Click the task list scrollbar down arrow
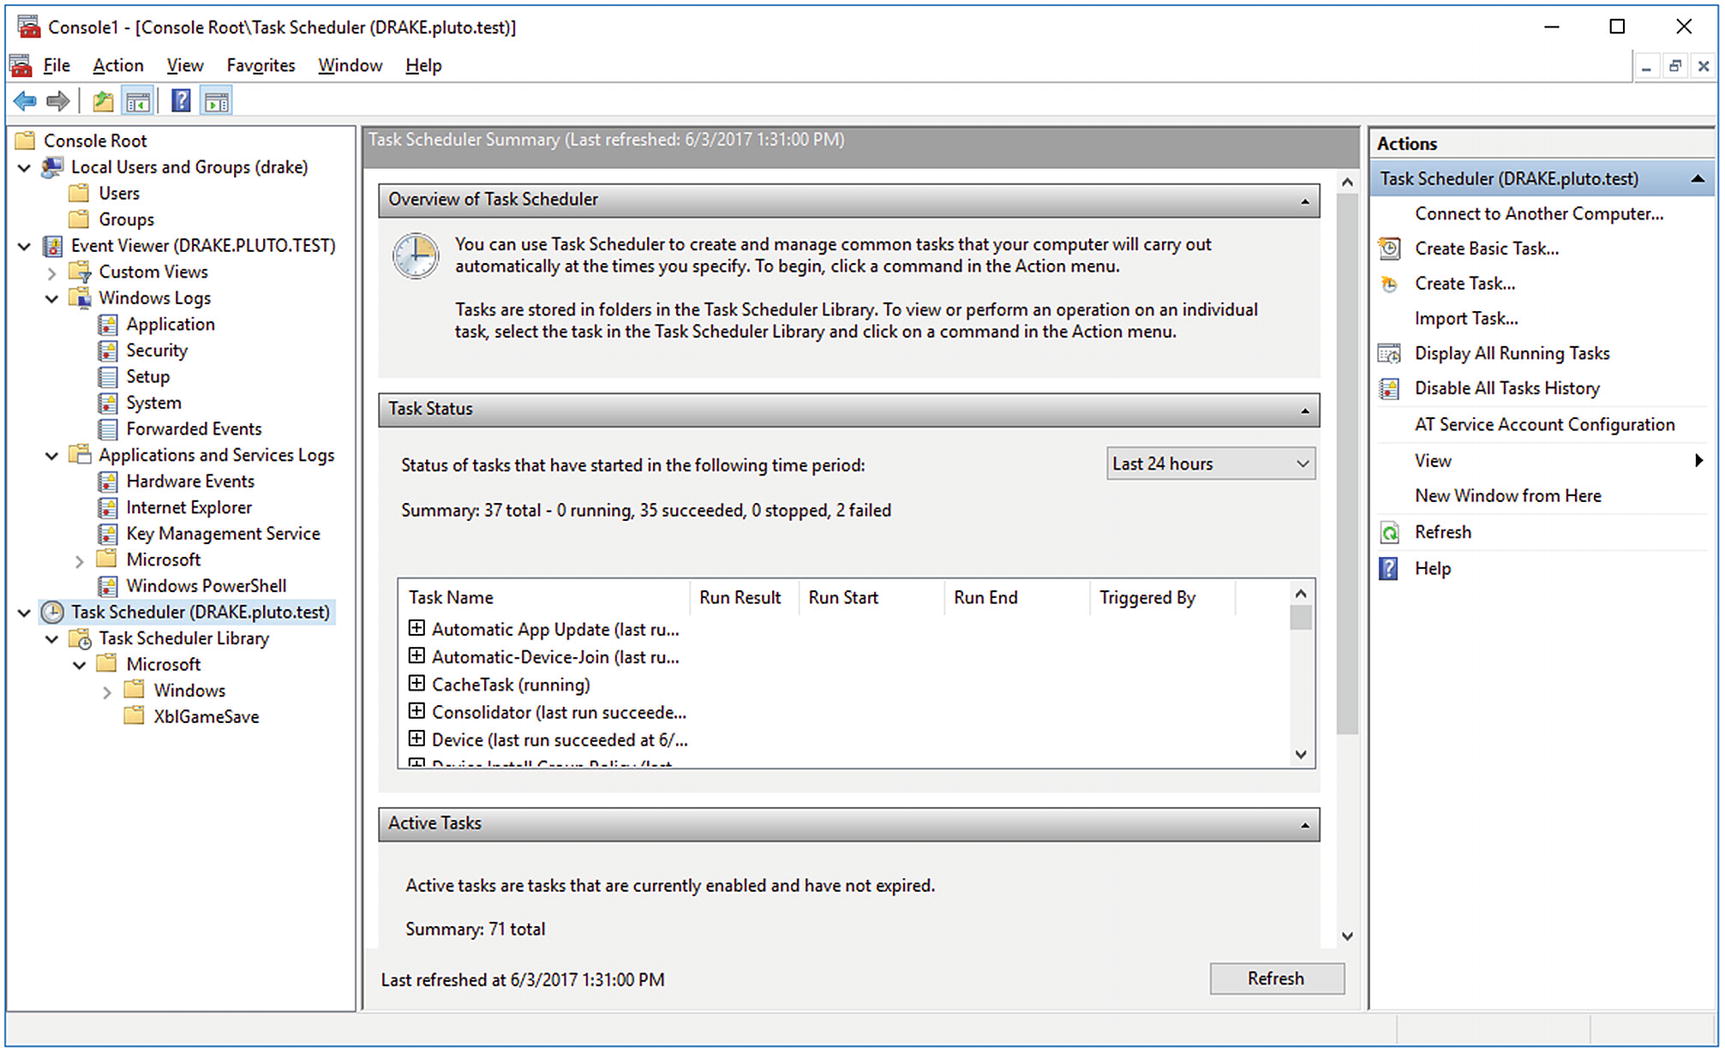Image resolution: width=1725 pixels, height=1053 pixels. 1301,754
